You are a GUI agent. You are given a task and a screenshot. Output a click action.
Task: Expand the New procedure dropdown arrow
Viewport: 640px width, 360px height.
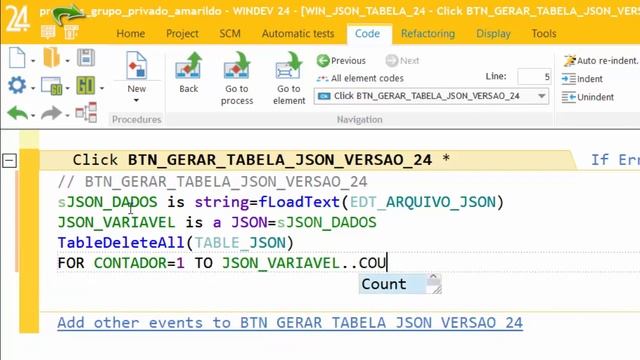coord(136,100)
